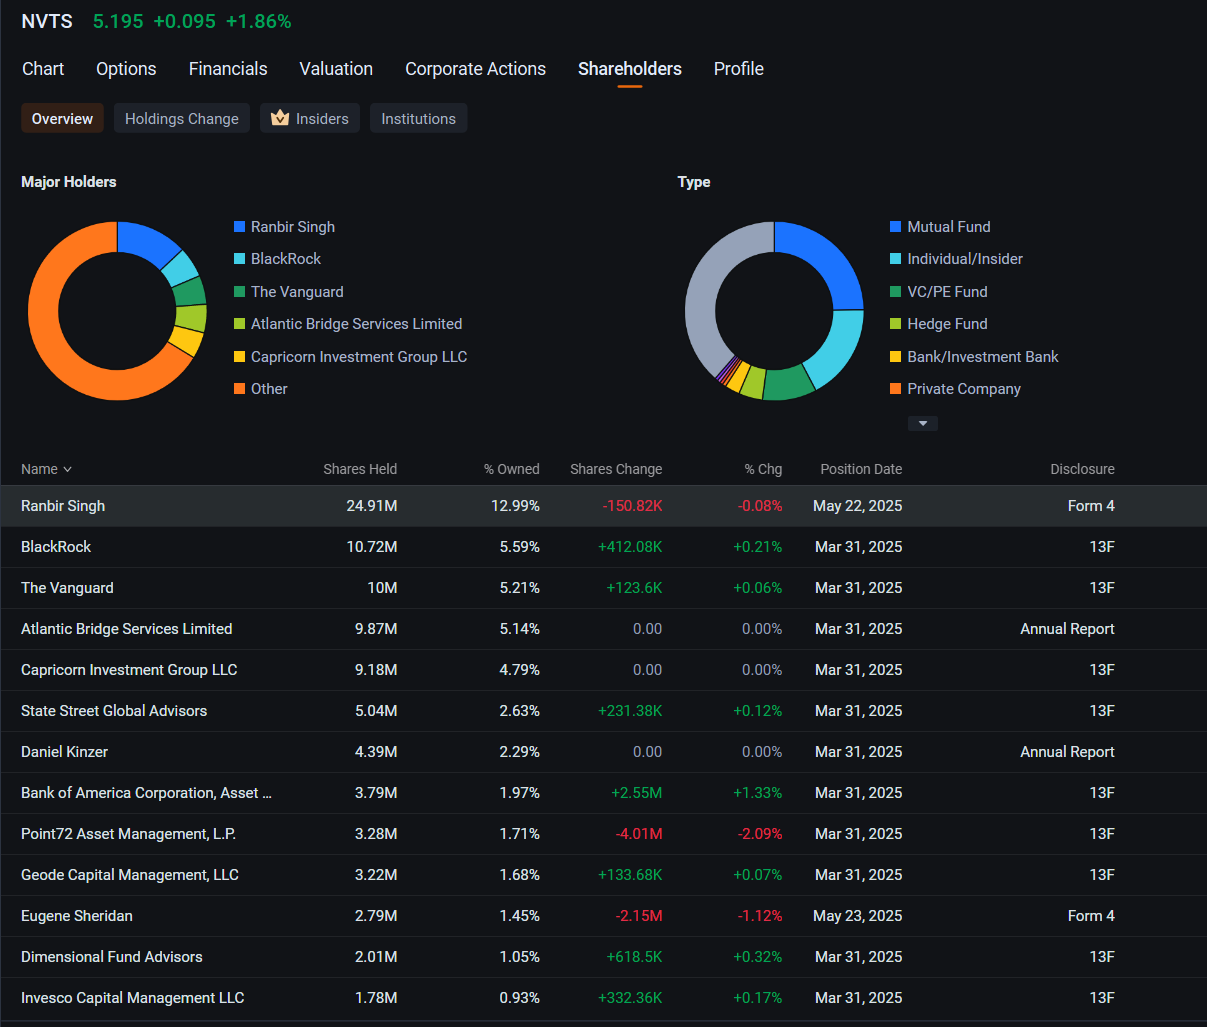
Task: Select the Overview button
Action: tap(62, 118)
